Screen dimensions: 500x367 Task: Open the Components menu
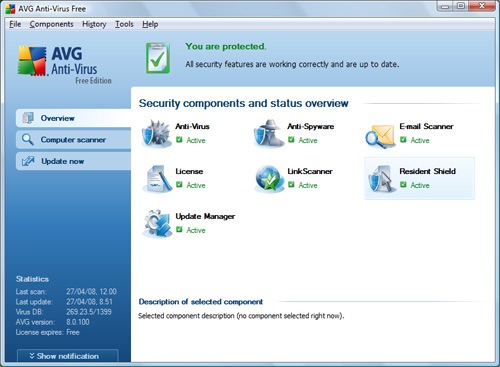pyautogui.click(x=51, y=24)
